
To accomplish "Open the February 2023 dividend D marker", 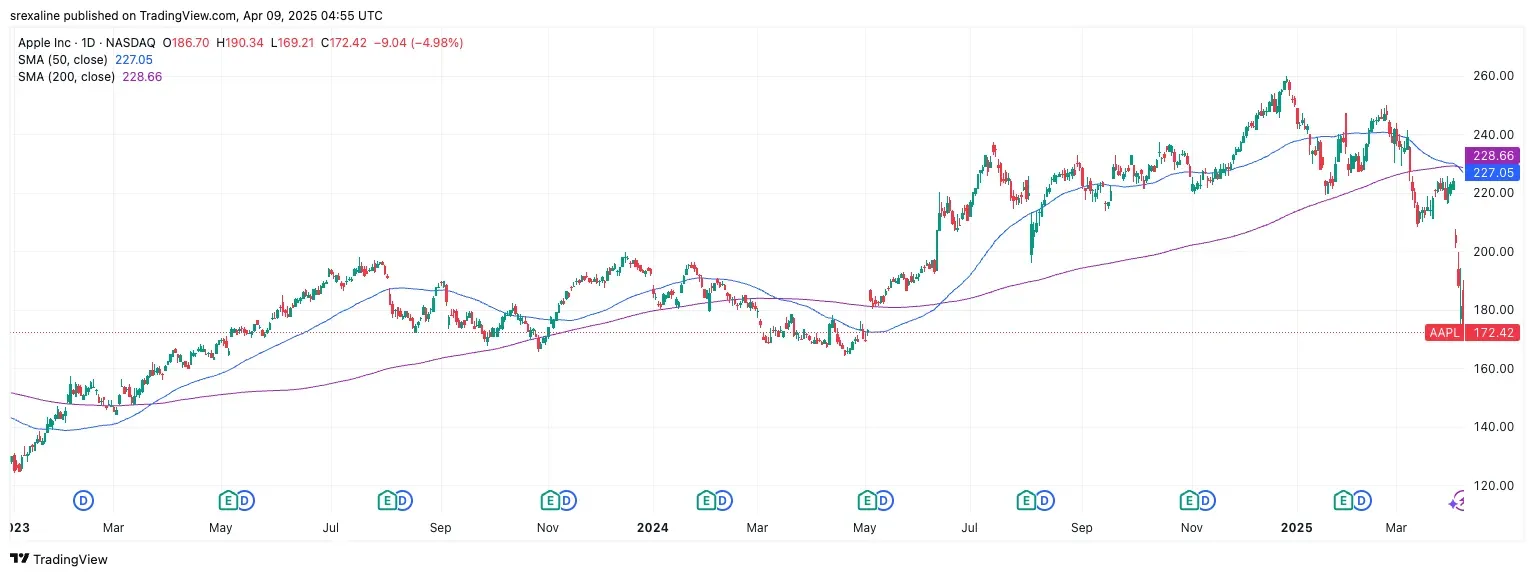I will click(85, 499).
